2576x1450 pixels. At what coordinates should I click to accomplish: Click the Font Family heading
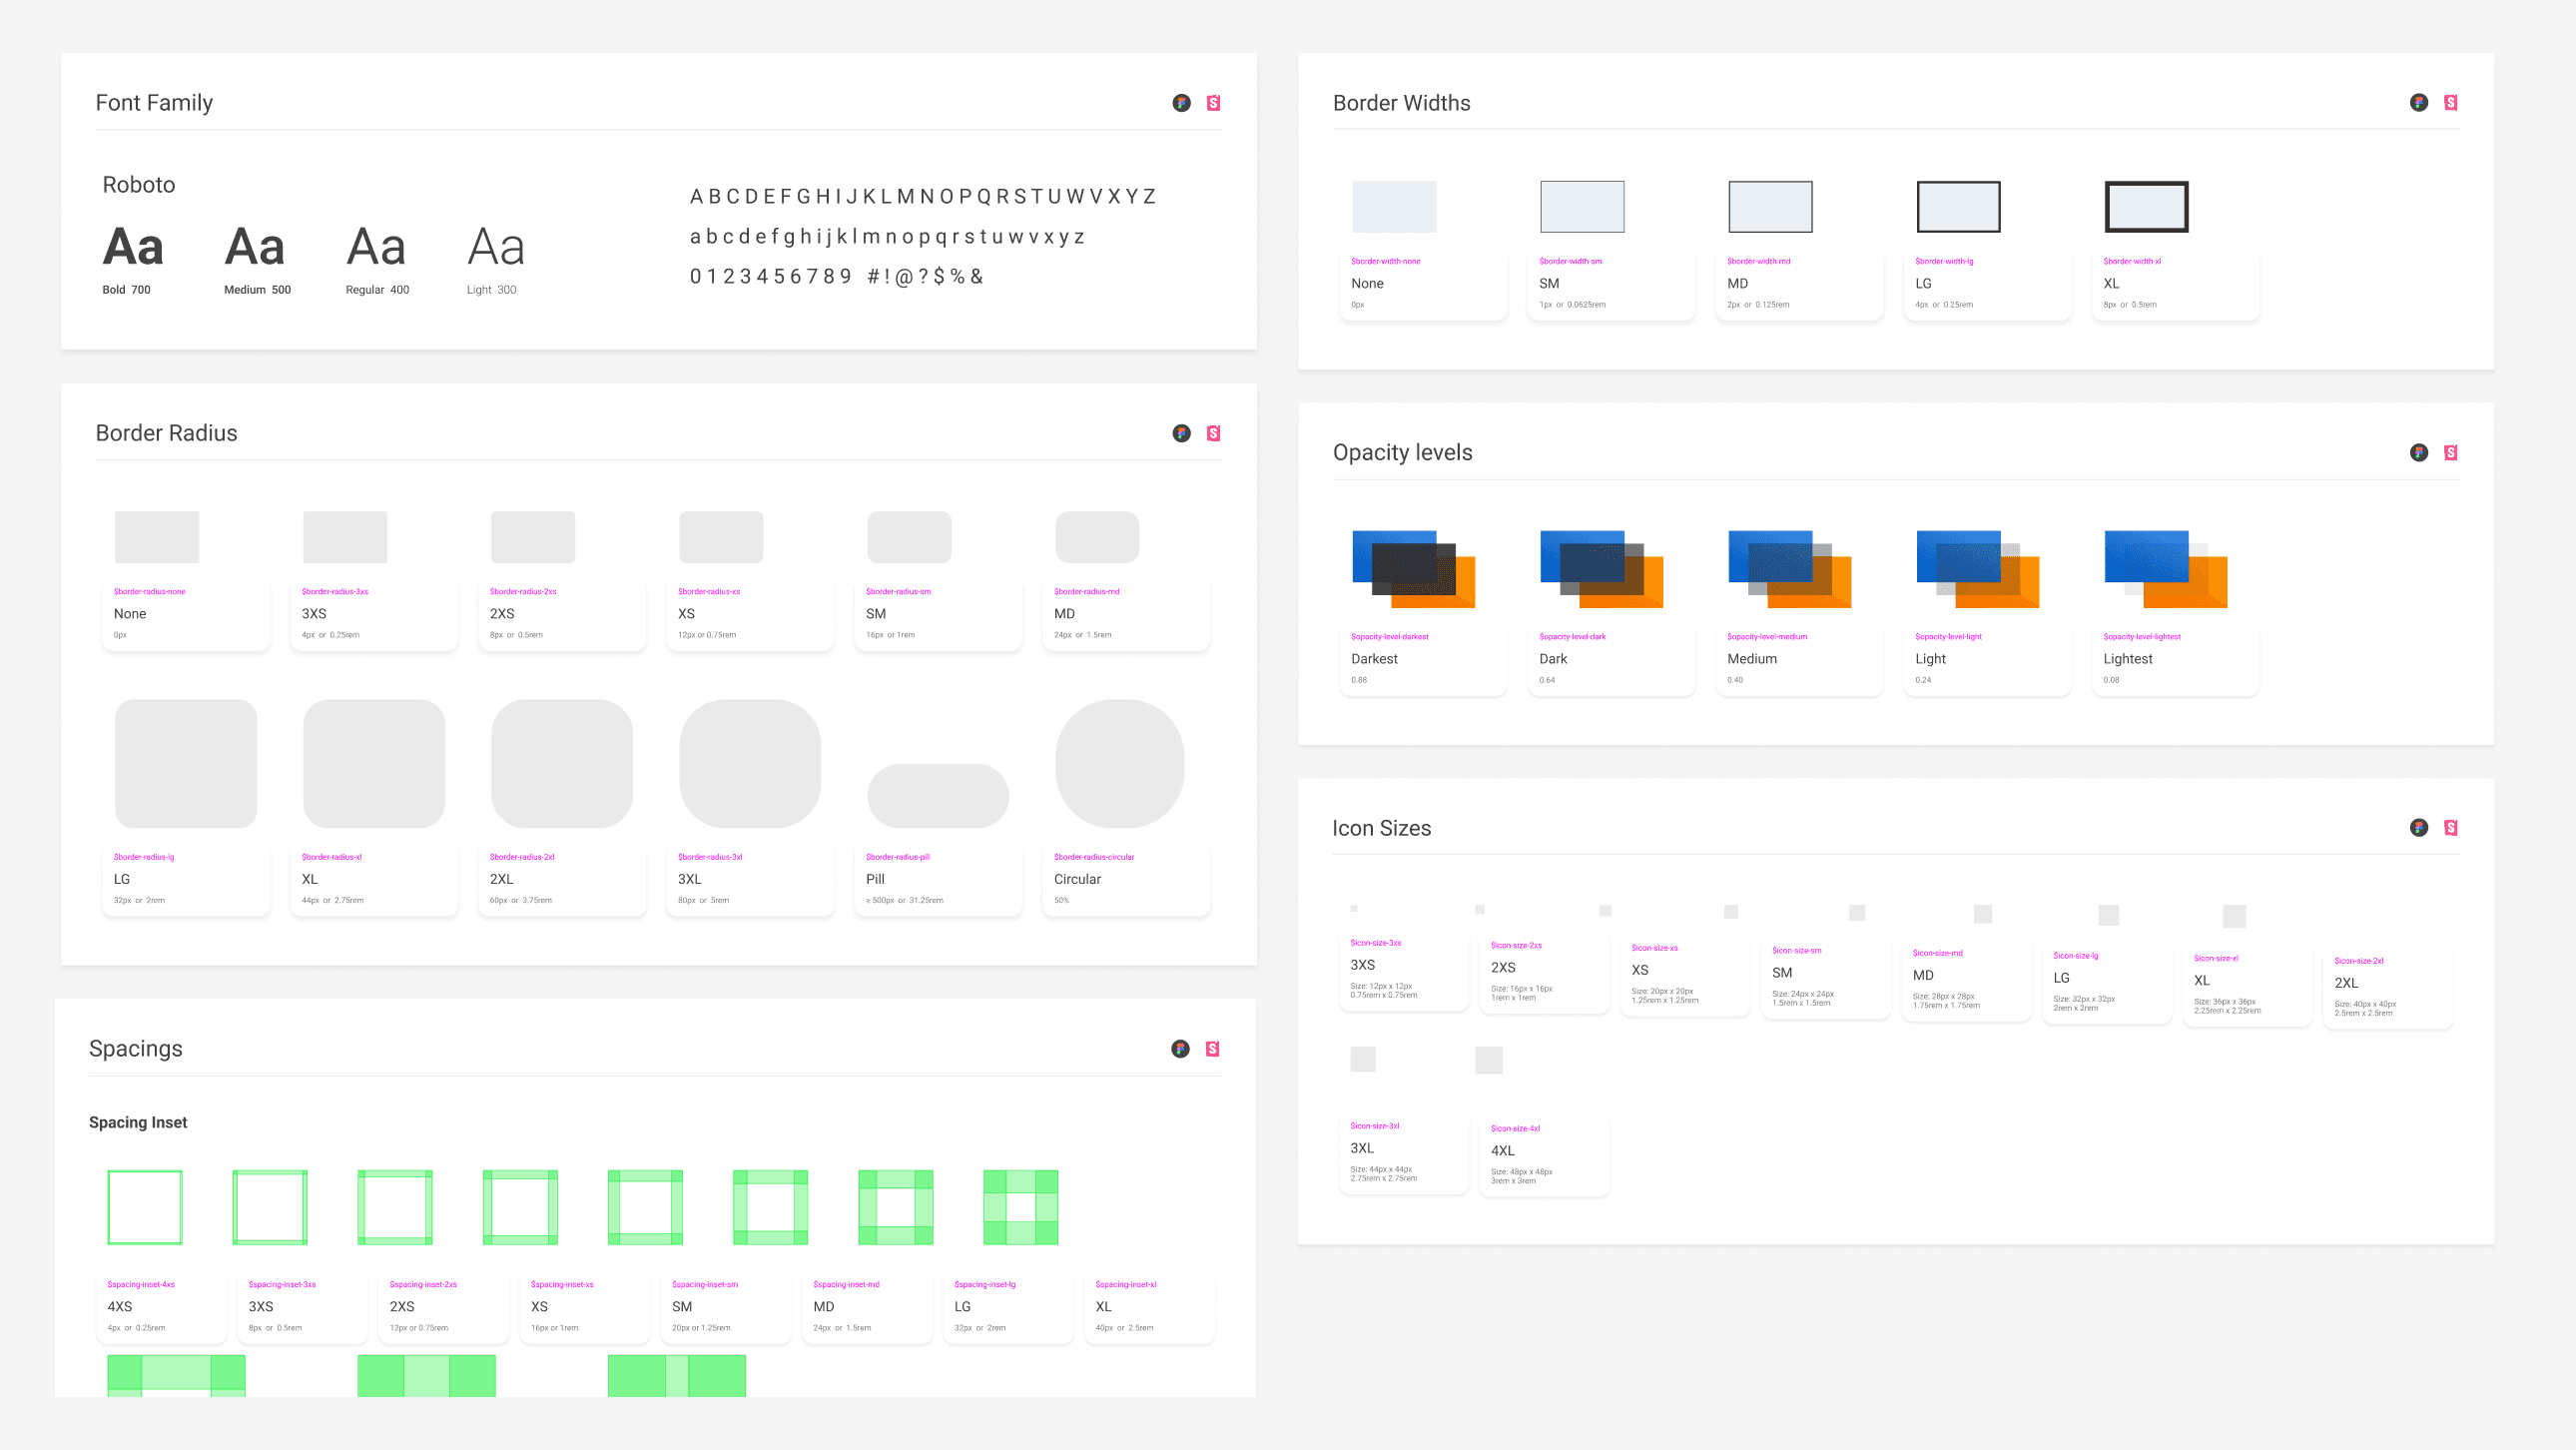(154, 103)
